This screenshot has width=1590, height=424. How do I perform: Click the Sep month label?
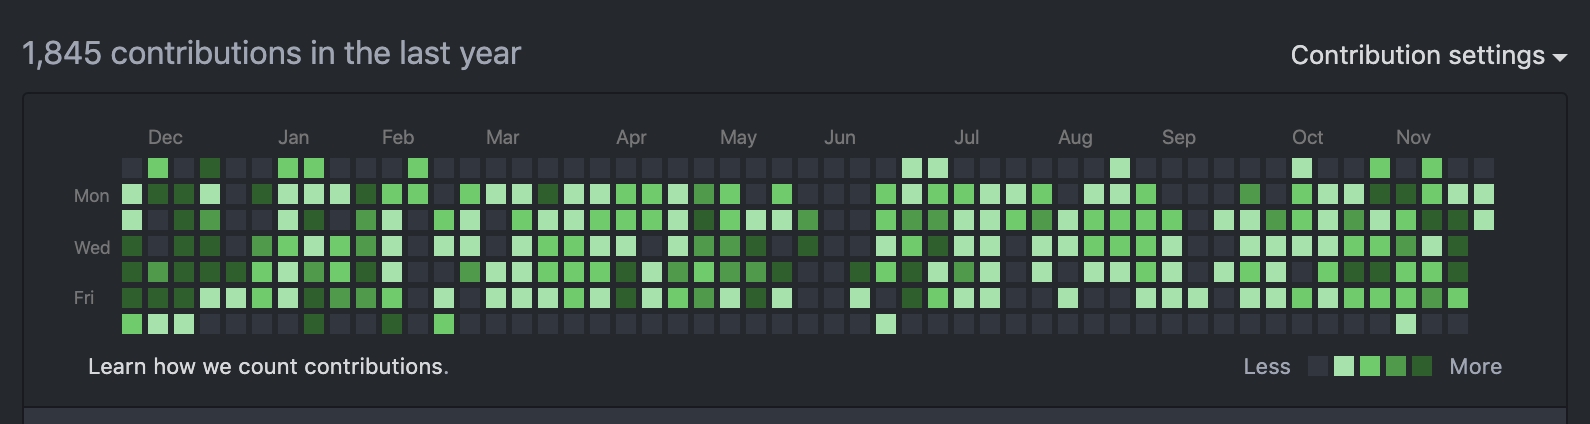tap(1179, 137)
